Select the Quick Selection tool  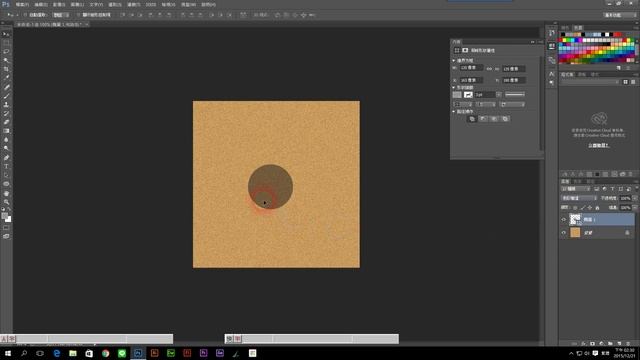click(6, 60)
